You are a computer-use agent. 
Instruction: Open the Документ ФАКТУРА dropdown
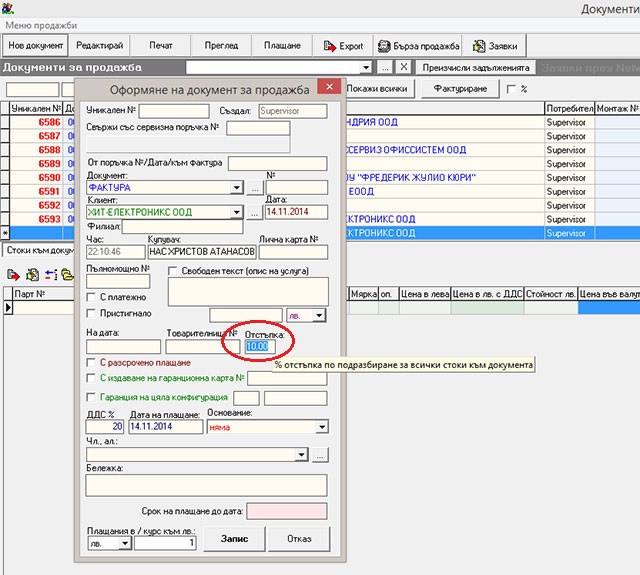click(237, 188)
